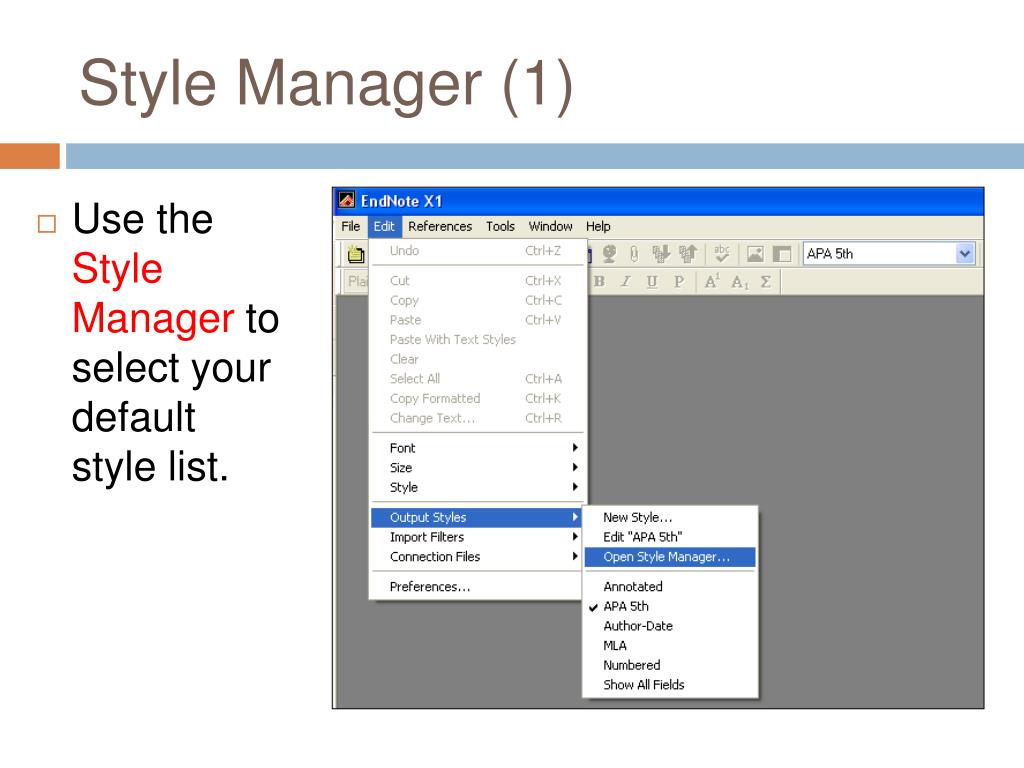1024x768 pixels.
Task: Expand the Connection Files submenu
Action: pyautogui.click(x=477, y=556)
